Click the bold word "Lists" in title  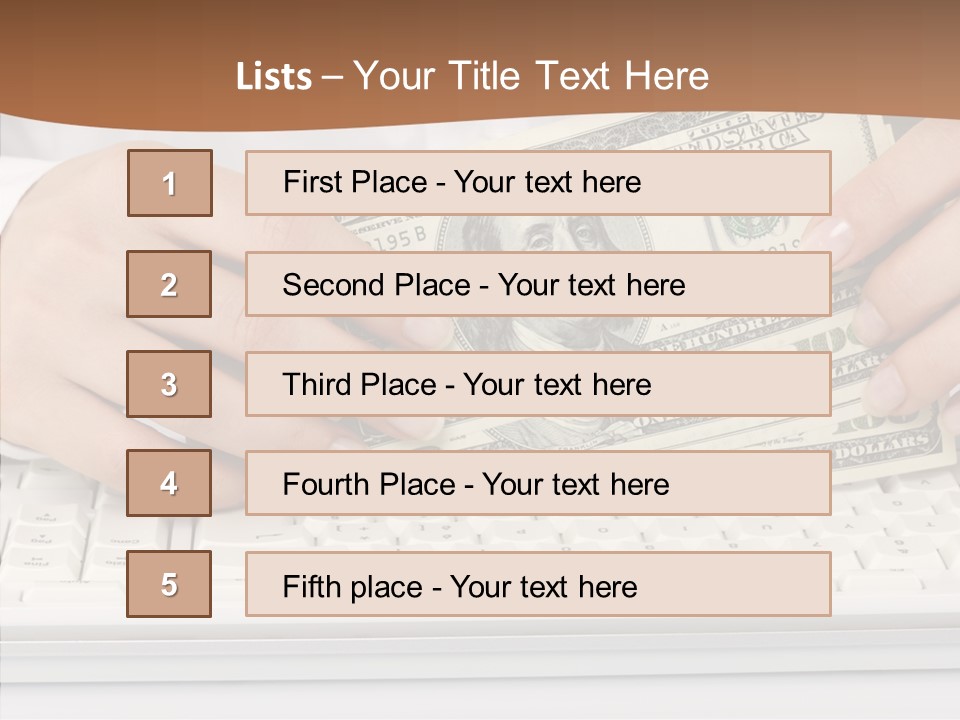[274, 77]
